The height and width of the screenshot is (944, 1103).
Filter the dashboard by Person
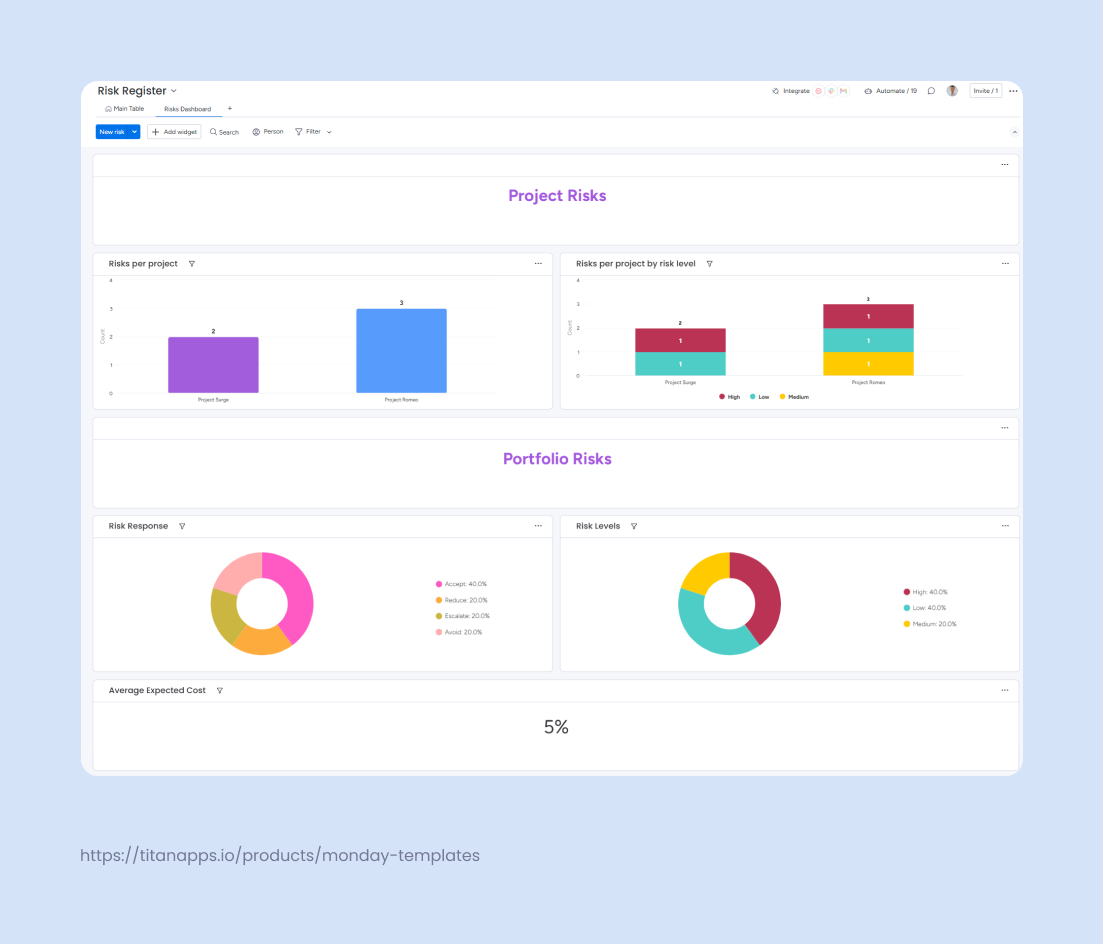(x=267, y=131)
